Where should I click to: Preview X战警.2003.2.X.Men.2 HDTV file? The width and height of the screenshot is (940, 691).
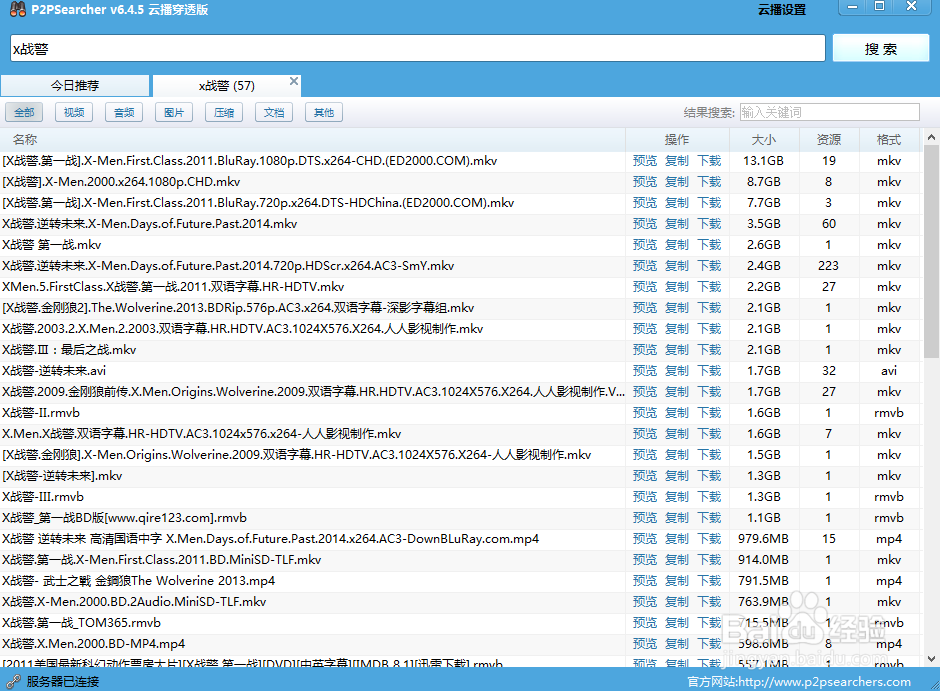coord(644,328)
